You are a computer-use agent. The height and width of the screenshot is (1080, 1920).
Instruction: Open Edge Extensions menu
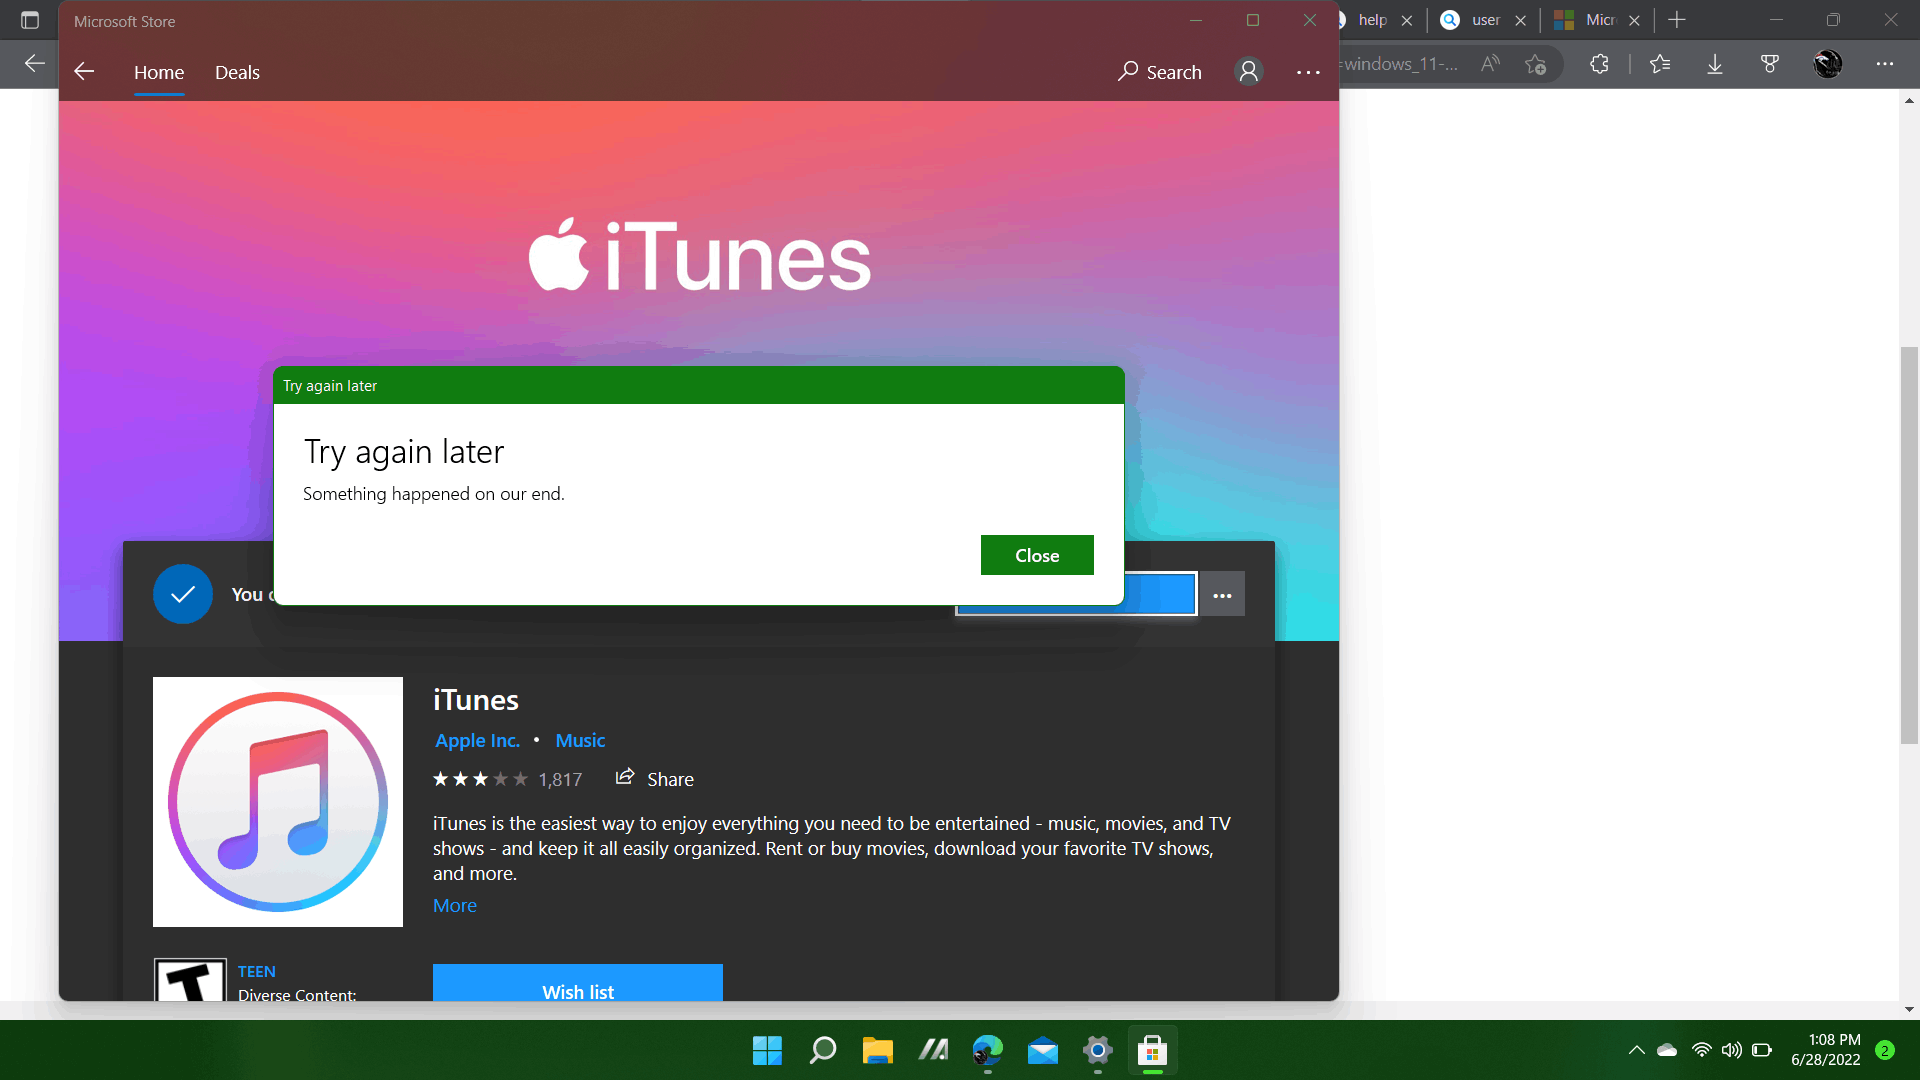pos(1599,64)
